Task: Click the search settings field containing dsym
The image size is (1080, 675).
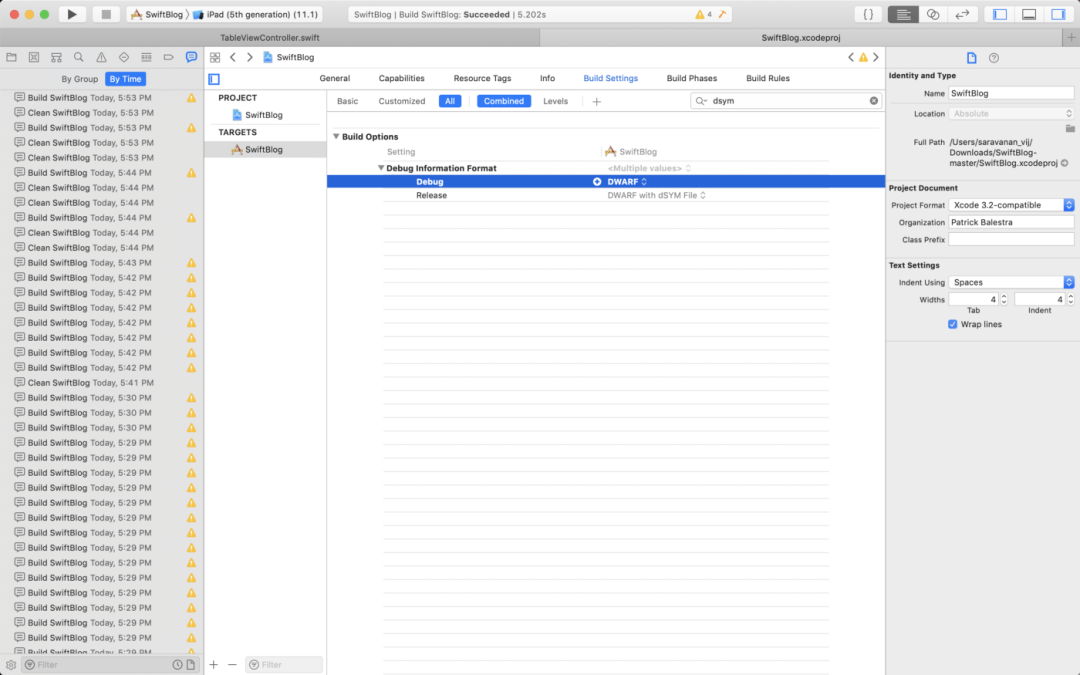Action: click(x=785, y=101)
